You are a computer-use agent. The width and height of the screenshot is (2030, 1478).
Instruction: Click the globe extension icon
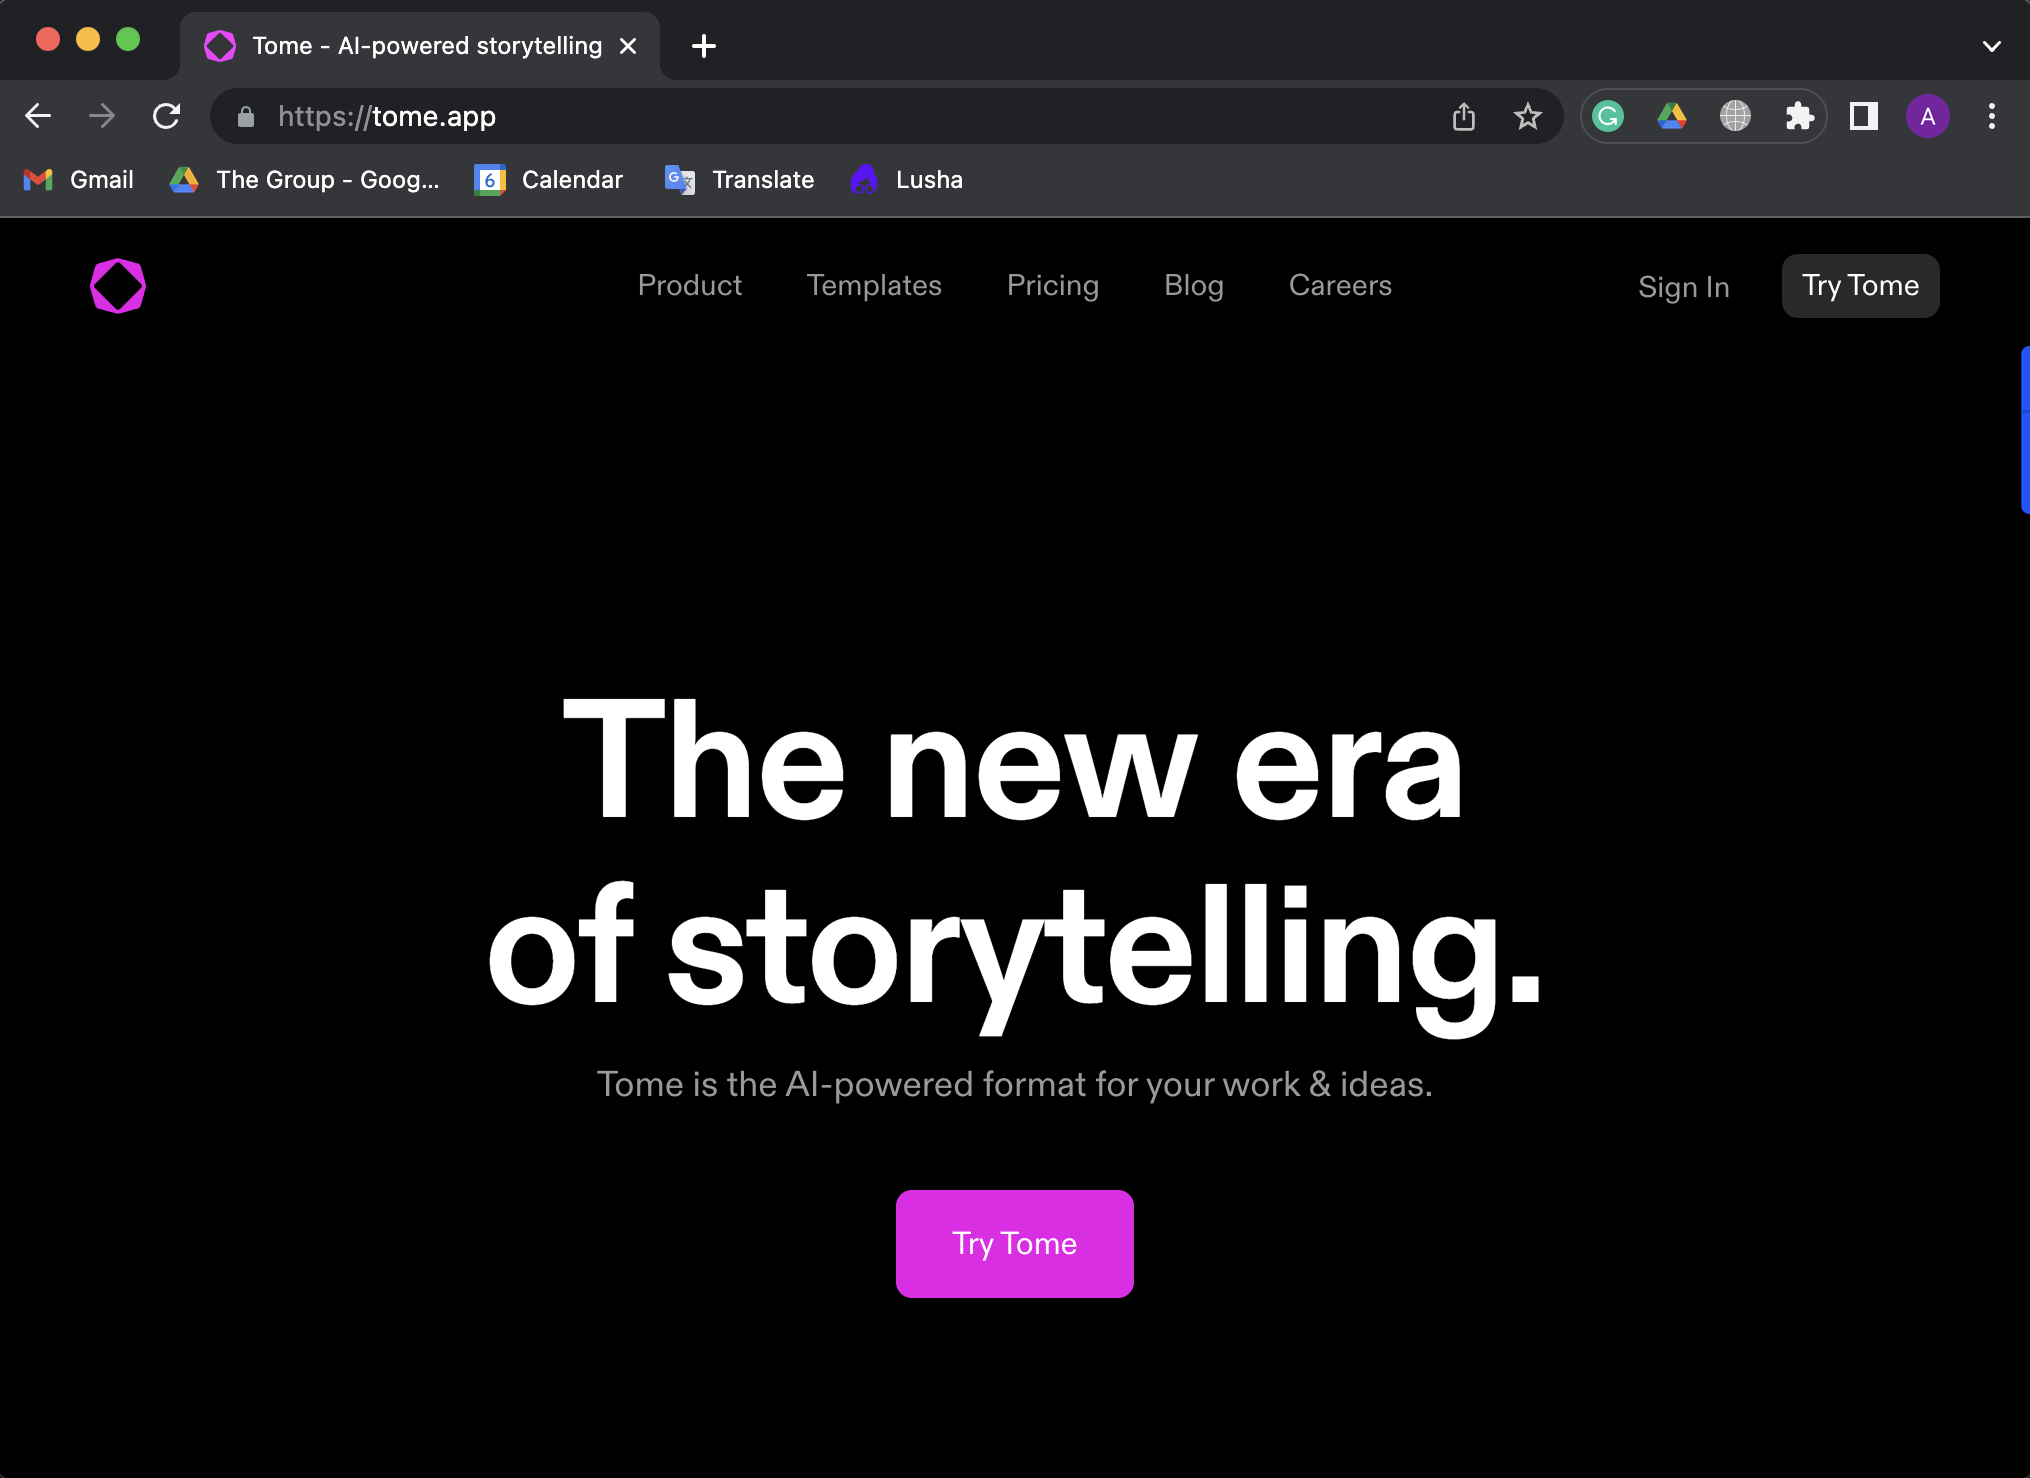pyautogui.click(x=1736, y=116)
